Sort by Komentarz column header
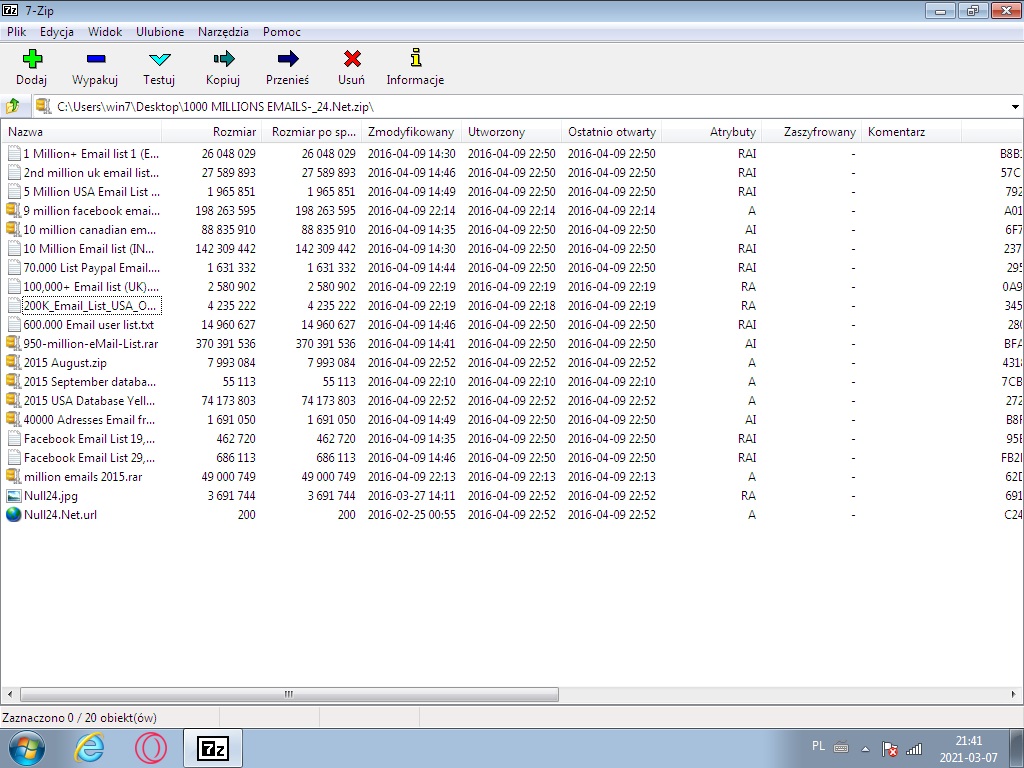Viewport: 1024px width, 768px height. [912, 131]
